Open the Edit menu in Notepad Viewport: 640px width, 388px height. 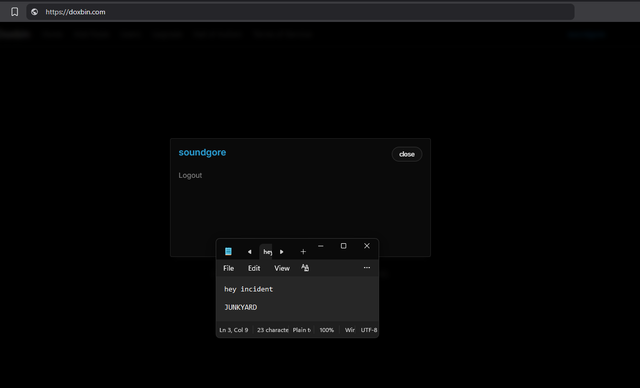(254, 268)
